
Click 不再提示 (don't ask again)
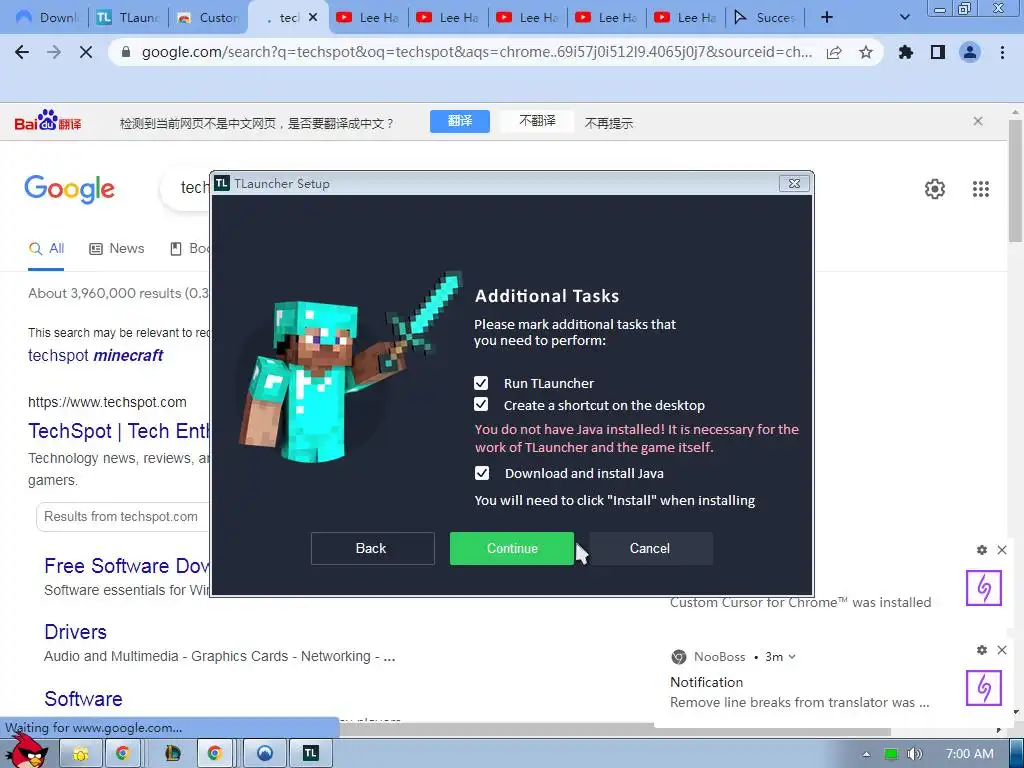(x=609, y=123)
